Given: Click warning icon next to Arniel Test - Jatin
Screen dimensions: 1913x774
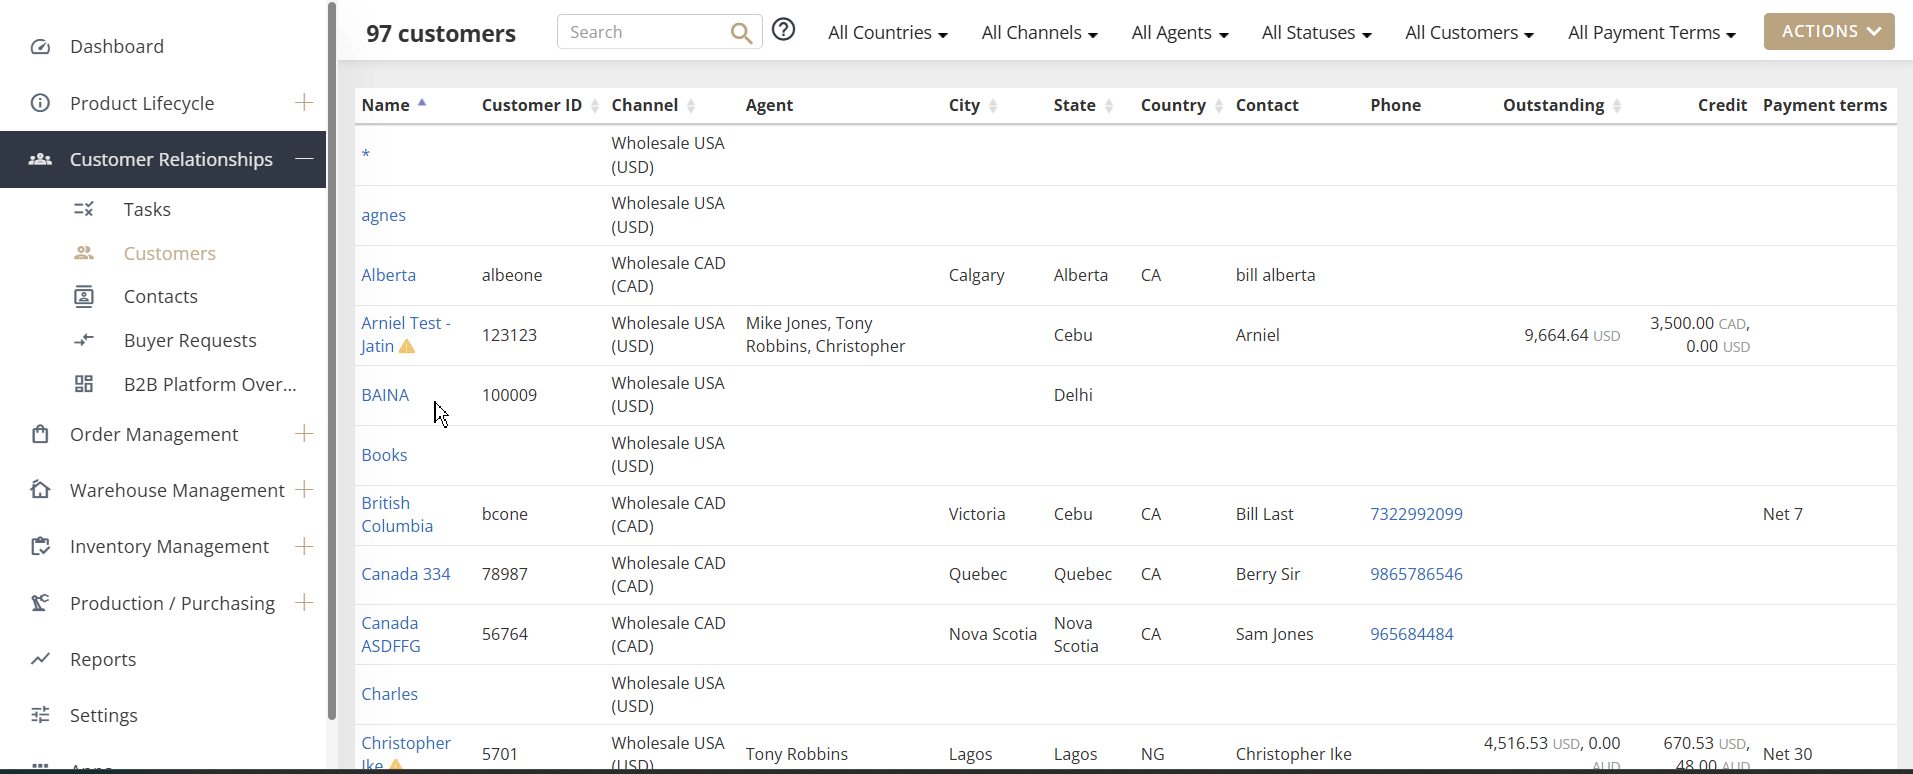Looking at the screenshot, I should [x=407, y=347].
